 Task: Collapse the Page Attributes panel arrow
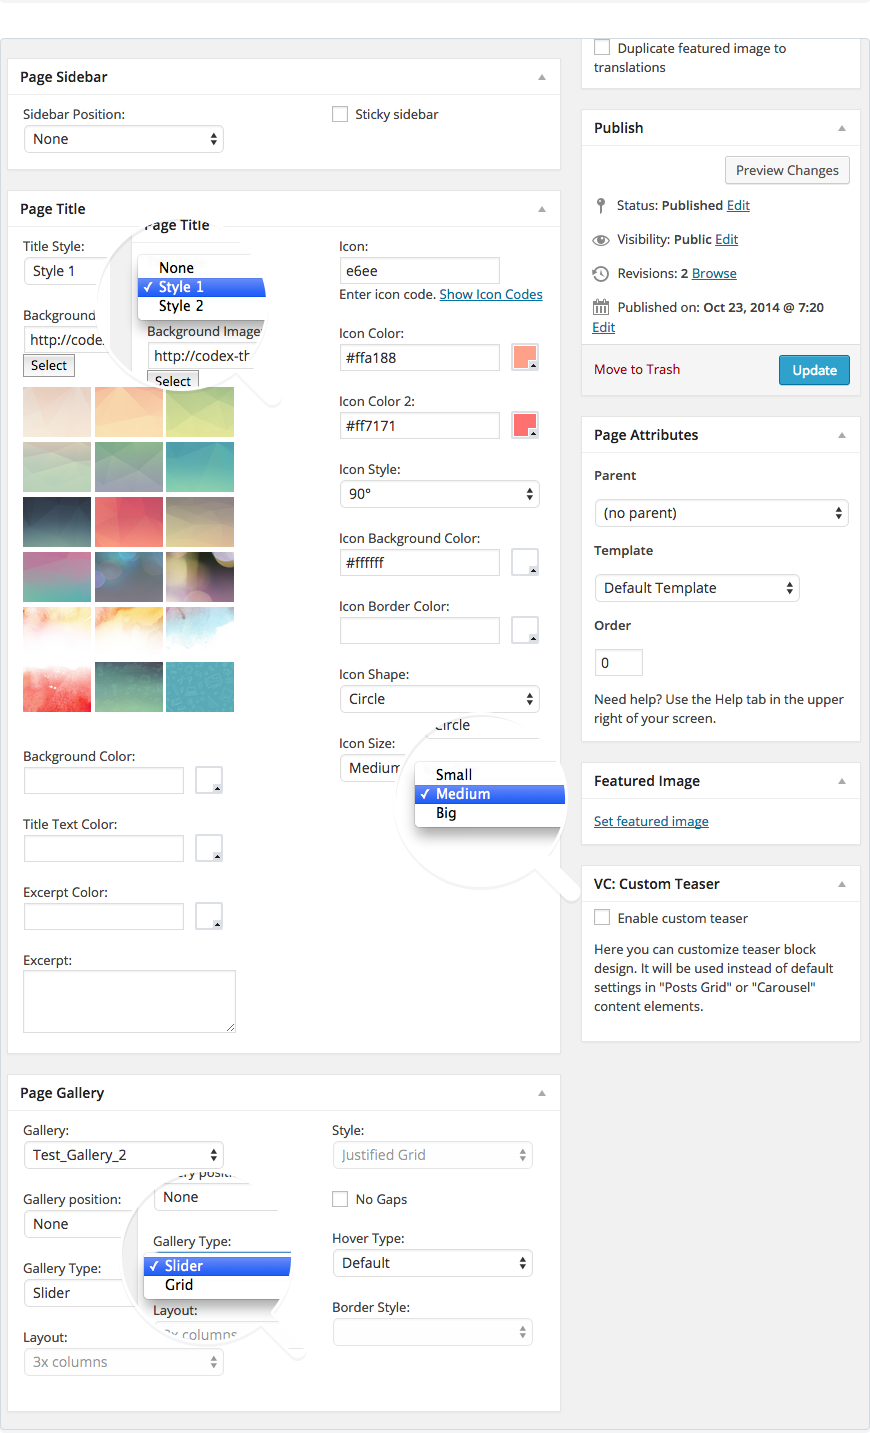[842, 435]
